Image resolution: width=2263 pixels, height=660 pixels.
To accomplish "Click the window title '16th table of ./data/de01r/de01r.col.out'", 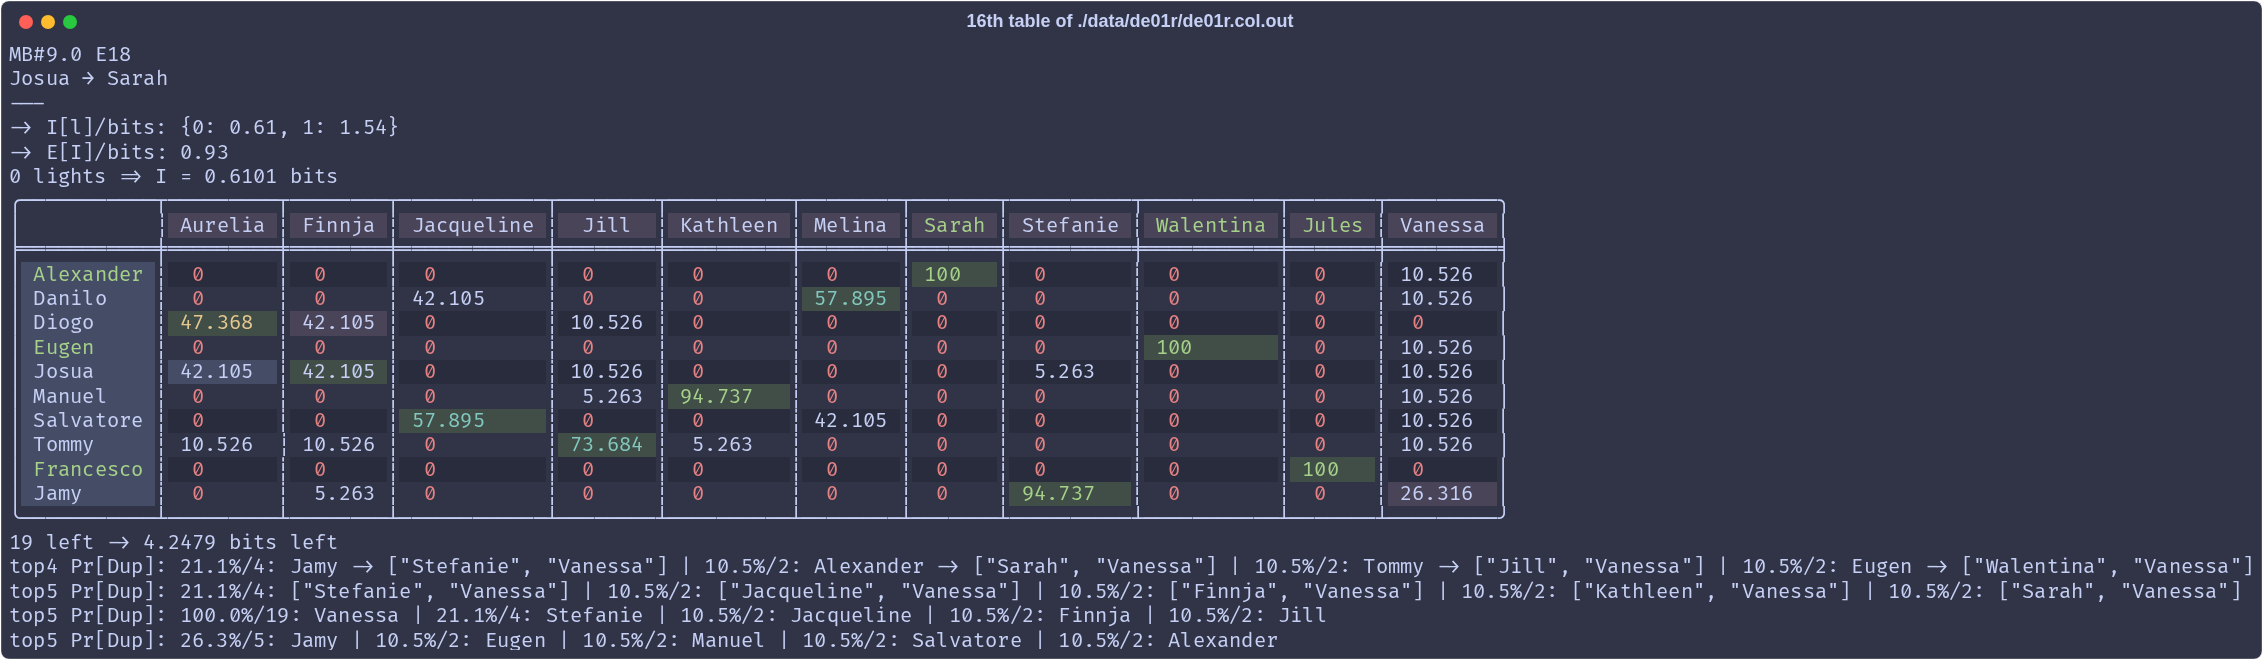I will pos(1129,21).
